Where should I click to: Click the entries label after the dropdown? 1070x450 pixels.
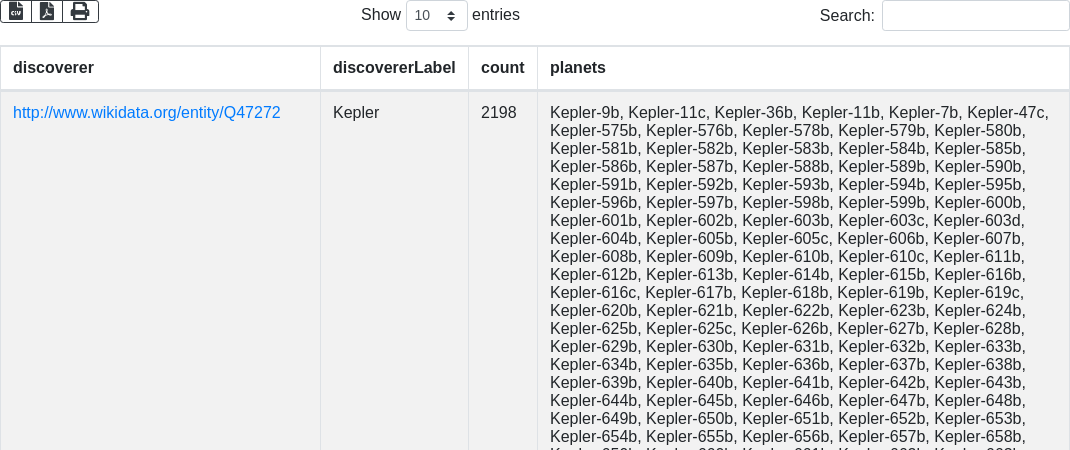[496, 15]
